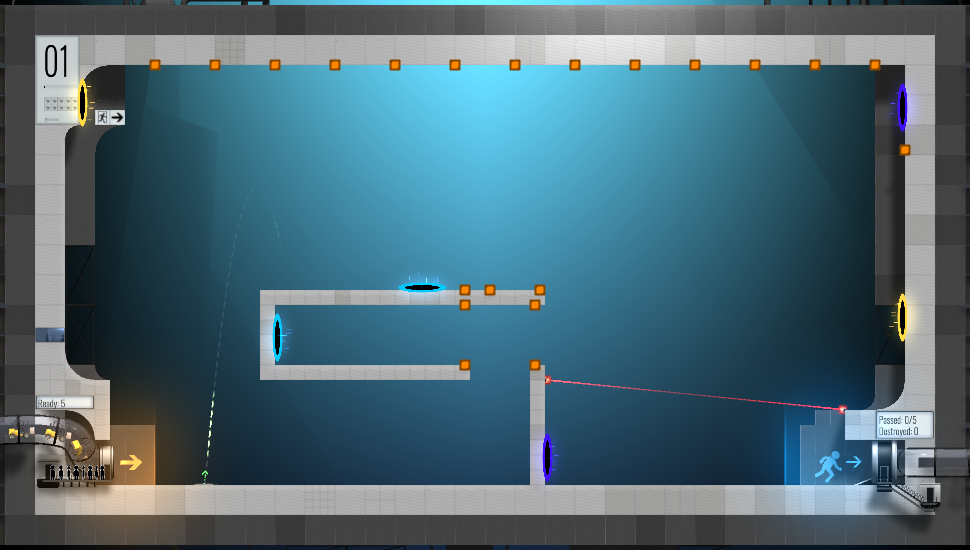Click the vertical blue portal inside the platform
Viewport: 970px width, 550px height.
point(278,337)
